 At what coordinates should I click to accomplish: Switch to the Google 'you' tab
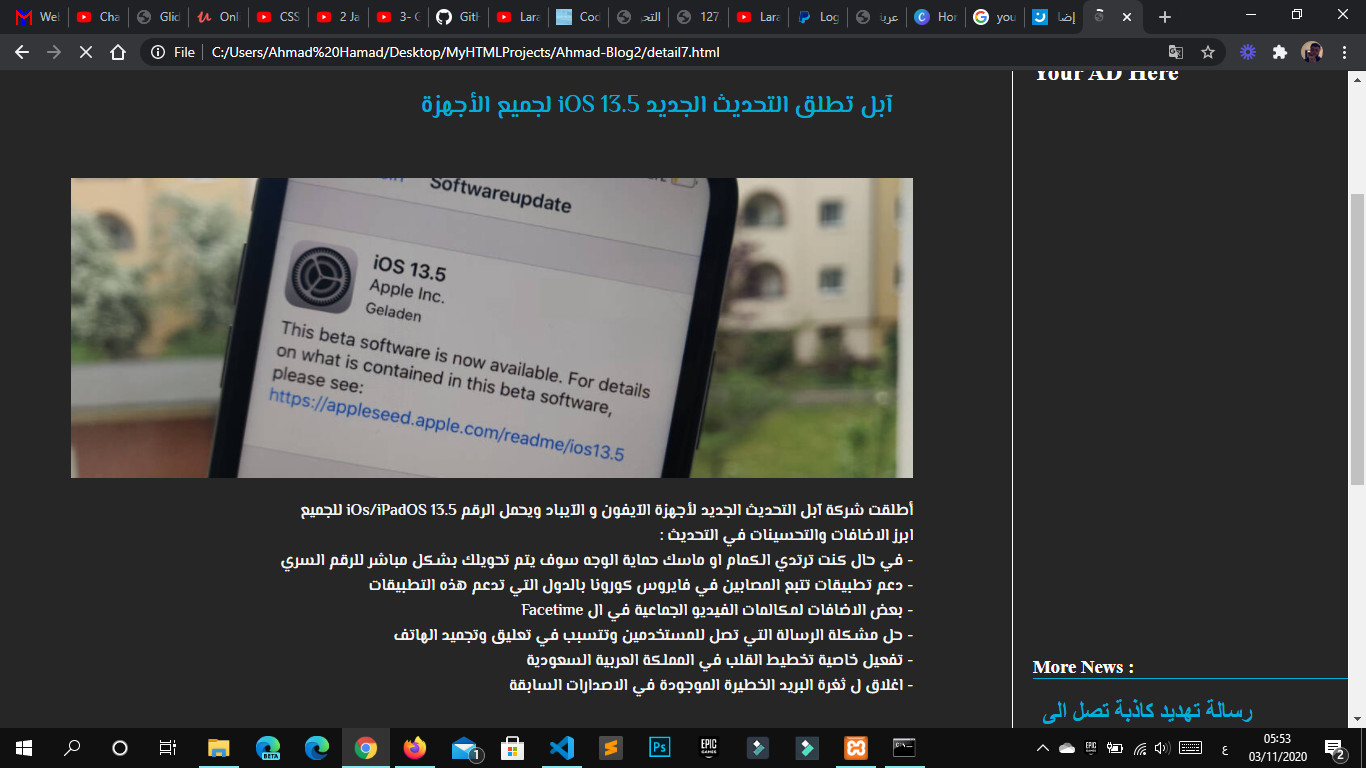996,17
